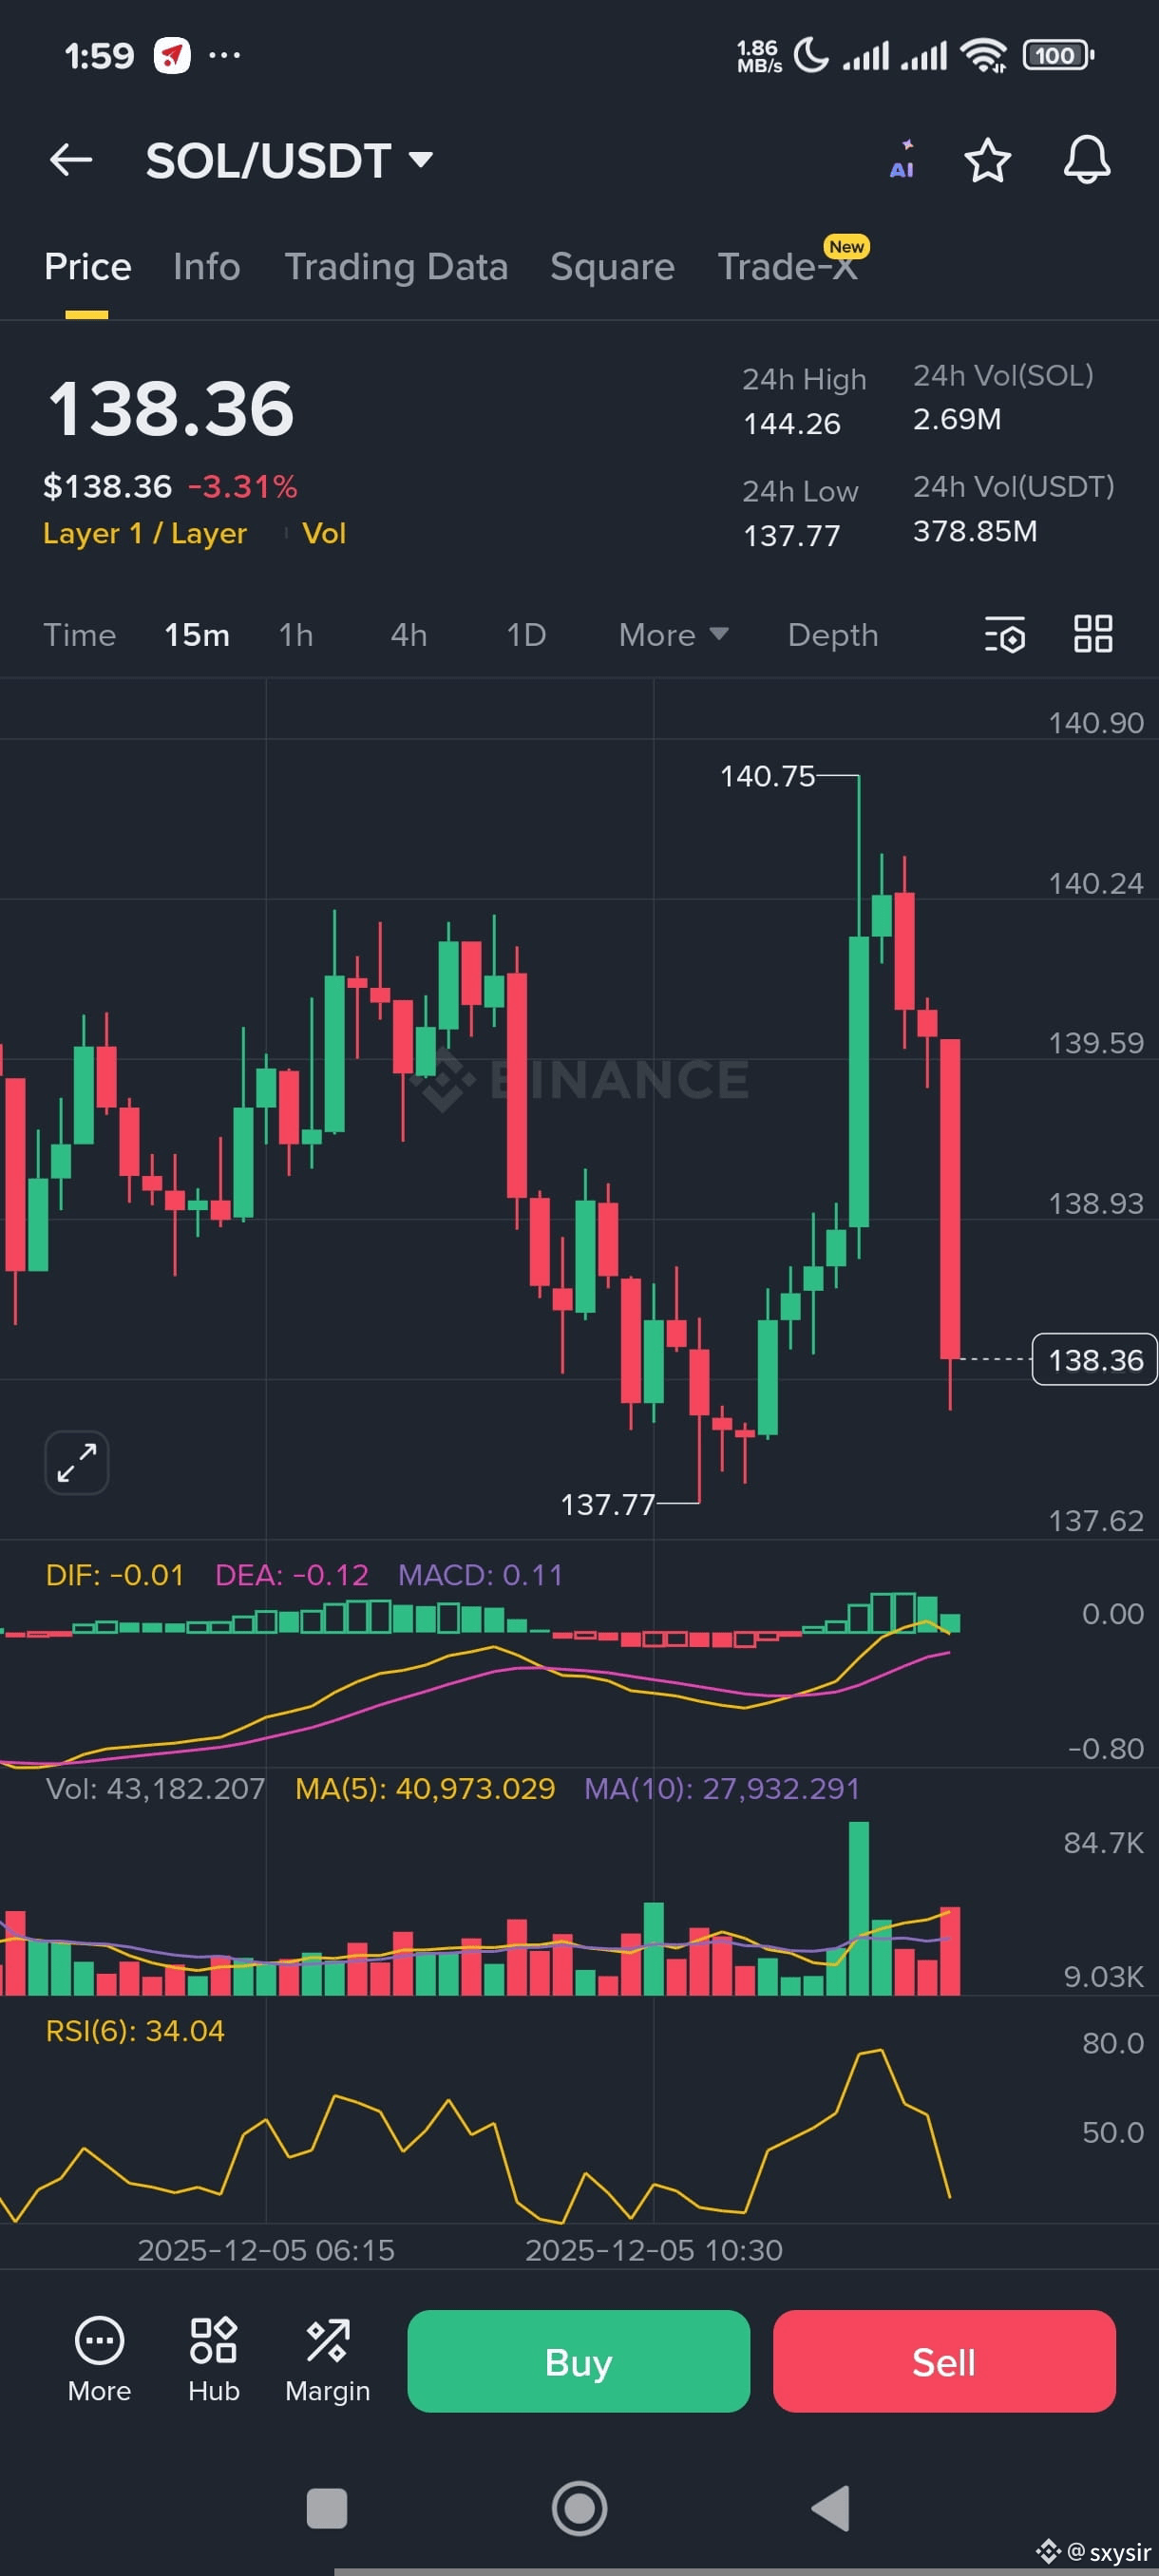The width and height of the screenshot is (1159, 2576).
Task: Tap the Wi-Fi status icon
Action: 984,55
